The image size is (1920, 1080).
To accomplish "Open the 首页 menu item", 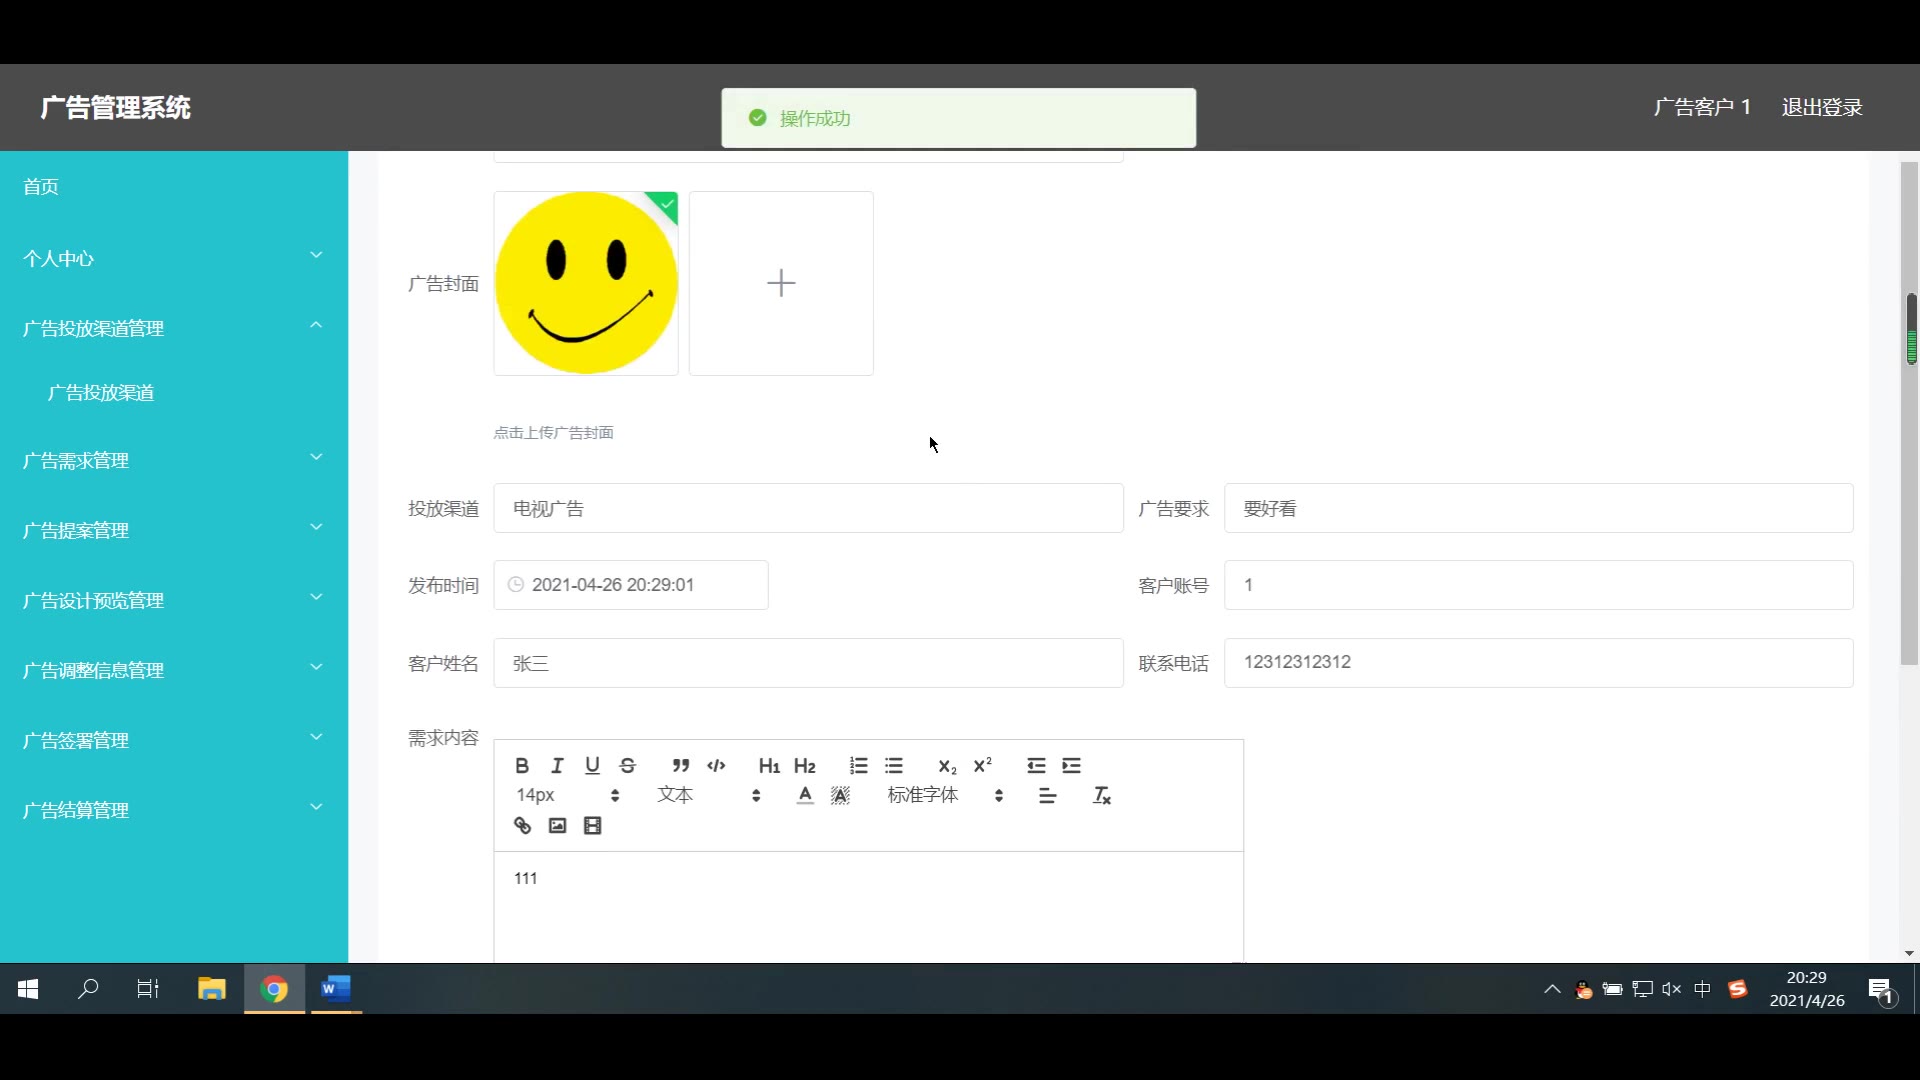I will coord(41,187).
